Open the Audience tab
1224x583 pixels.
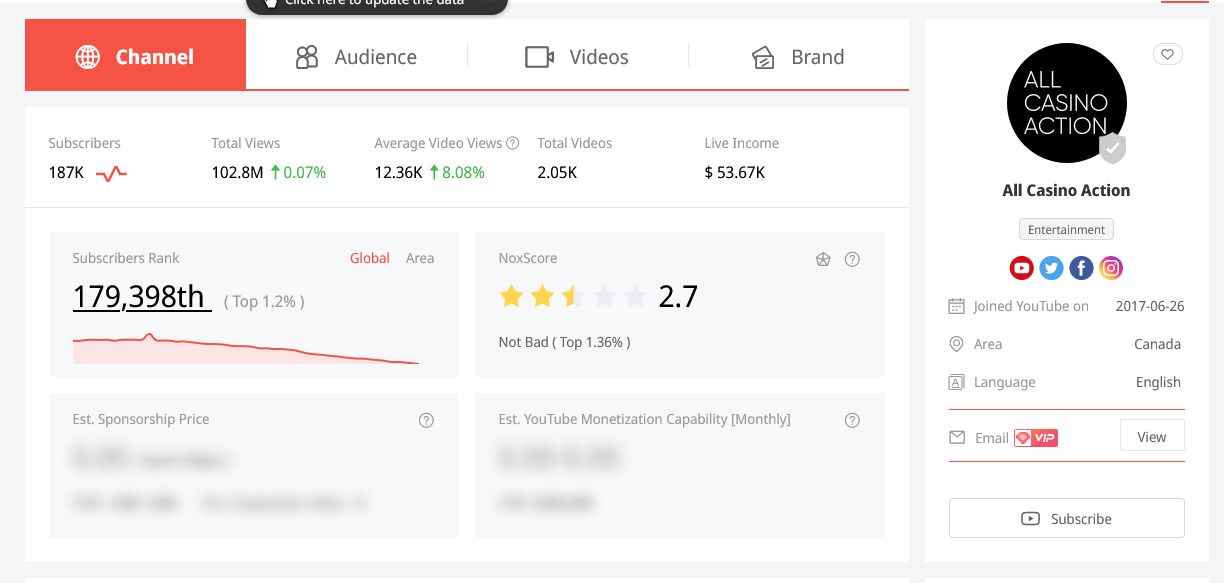[356, 57]
